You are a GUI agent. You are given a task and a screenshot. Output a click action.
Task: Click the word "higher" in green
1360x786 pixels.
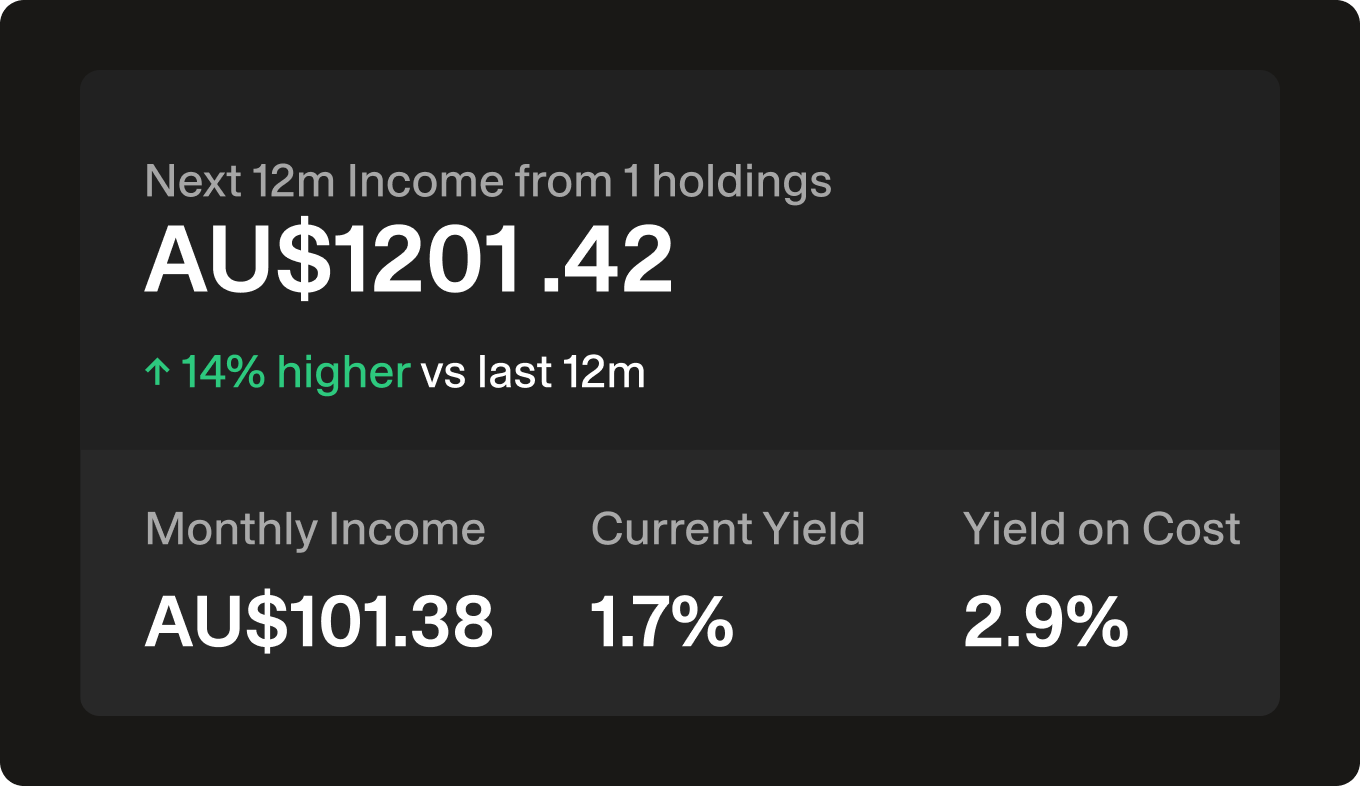343,373
